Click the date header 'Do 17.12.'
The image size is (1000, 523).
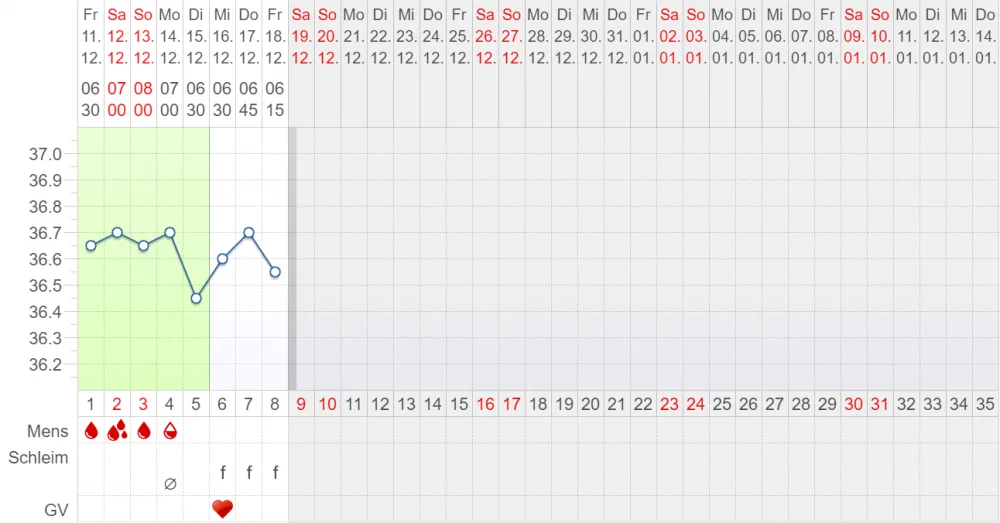249,36
